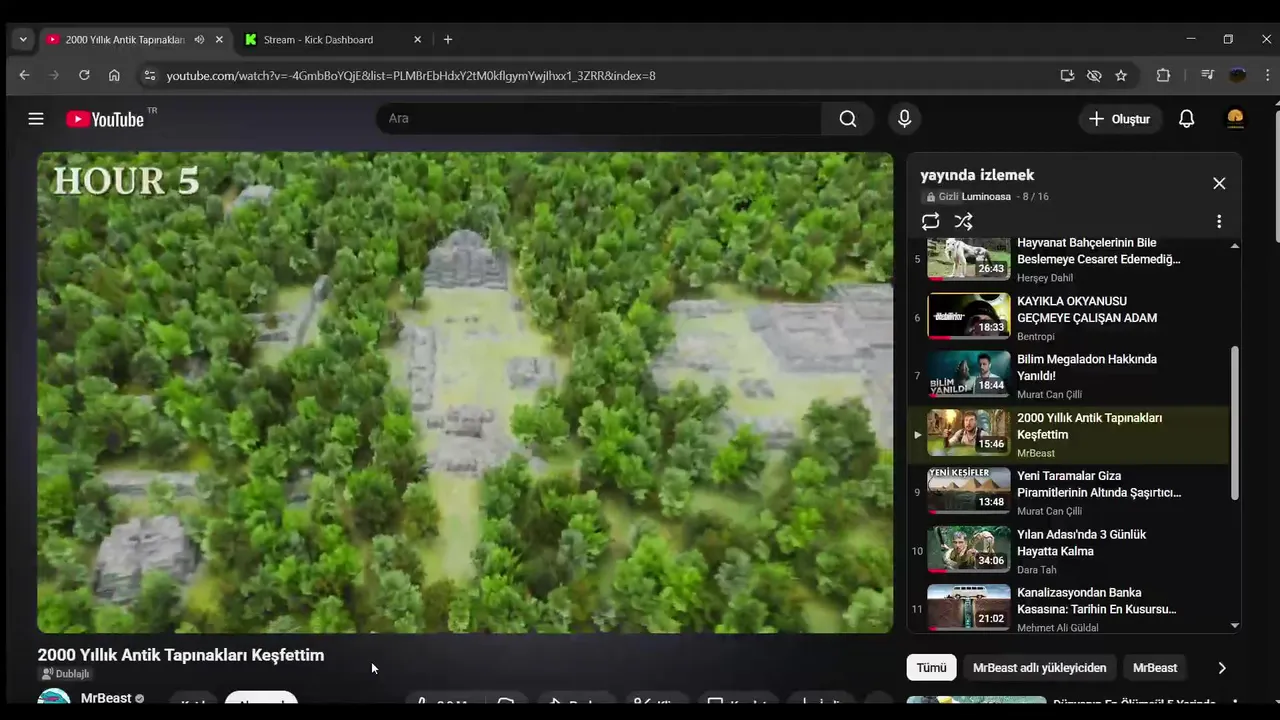The height and width of the screenshot is (720, 1280).
Task: Open title "Yılan Adası'nda 3 Günlük Hayatta Kalma"
Action: [x=1082, y=543]
